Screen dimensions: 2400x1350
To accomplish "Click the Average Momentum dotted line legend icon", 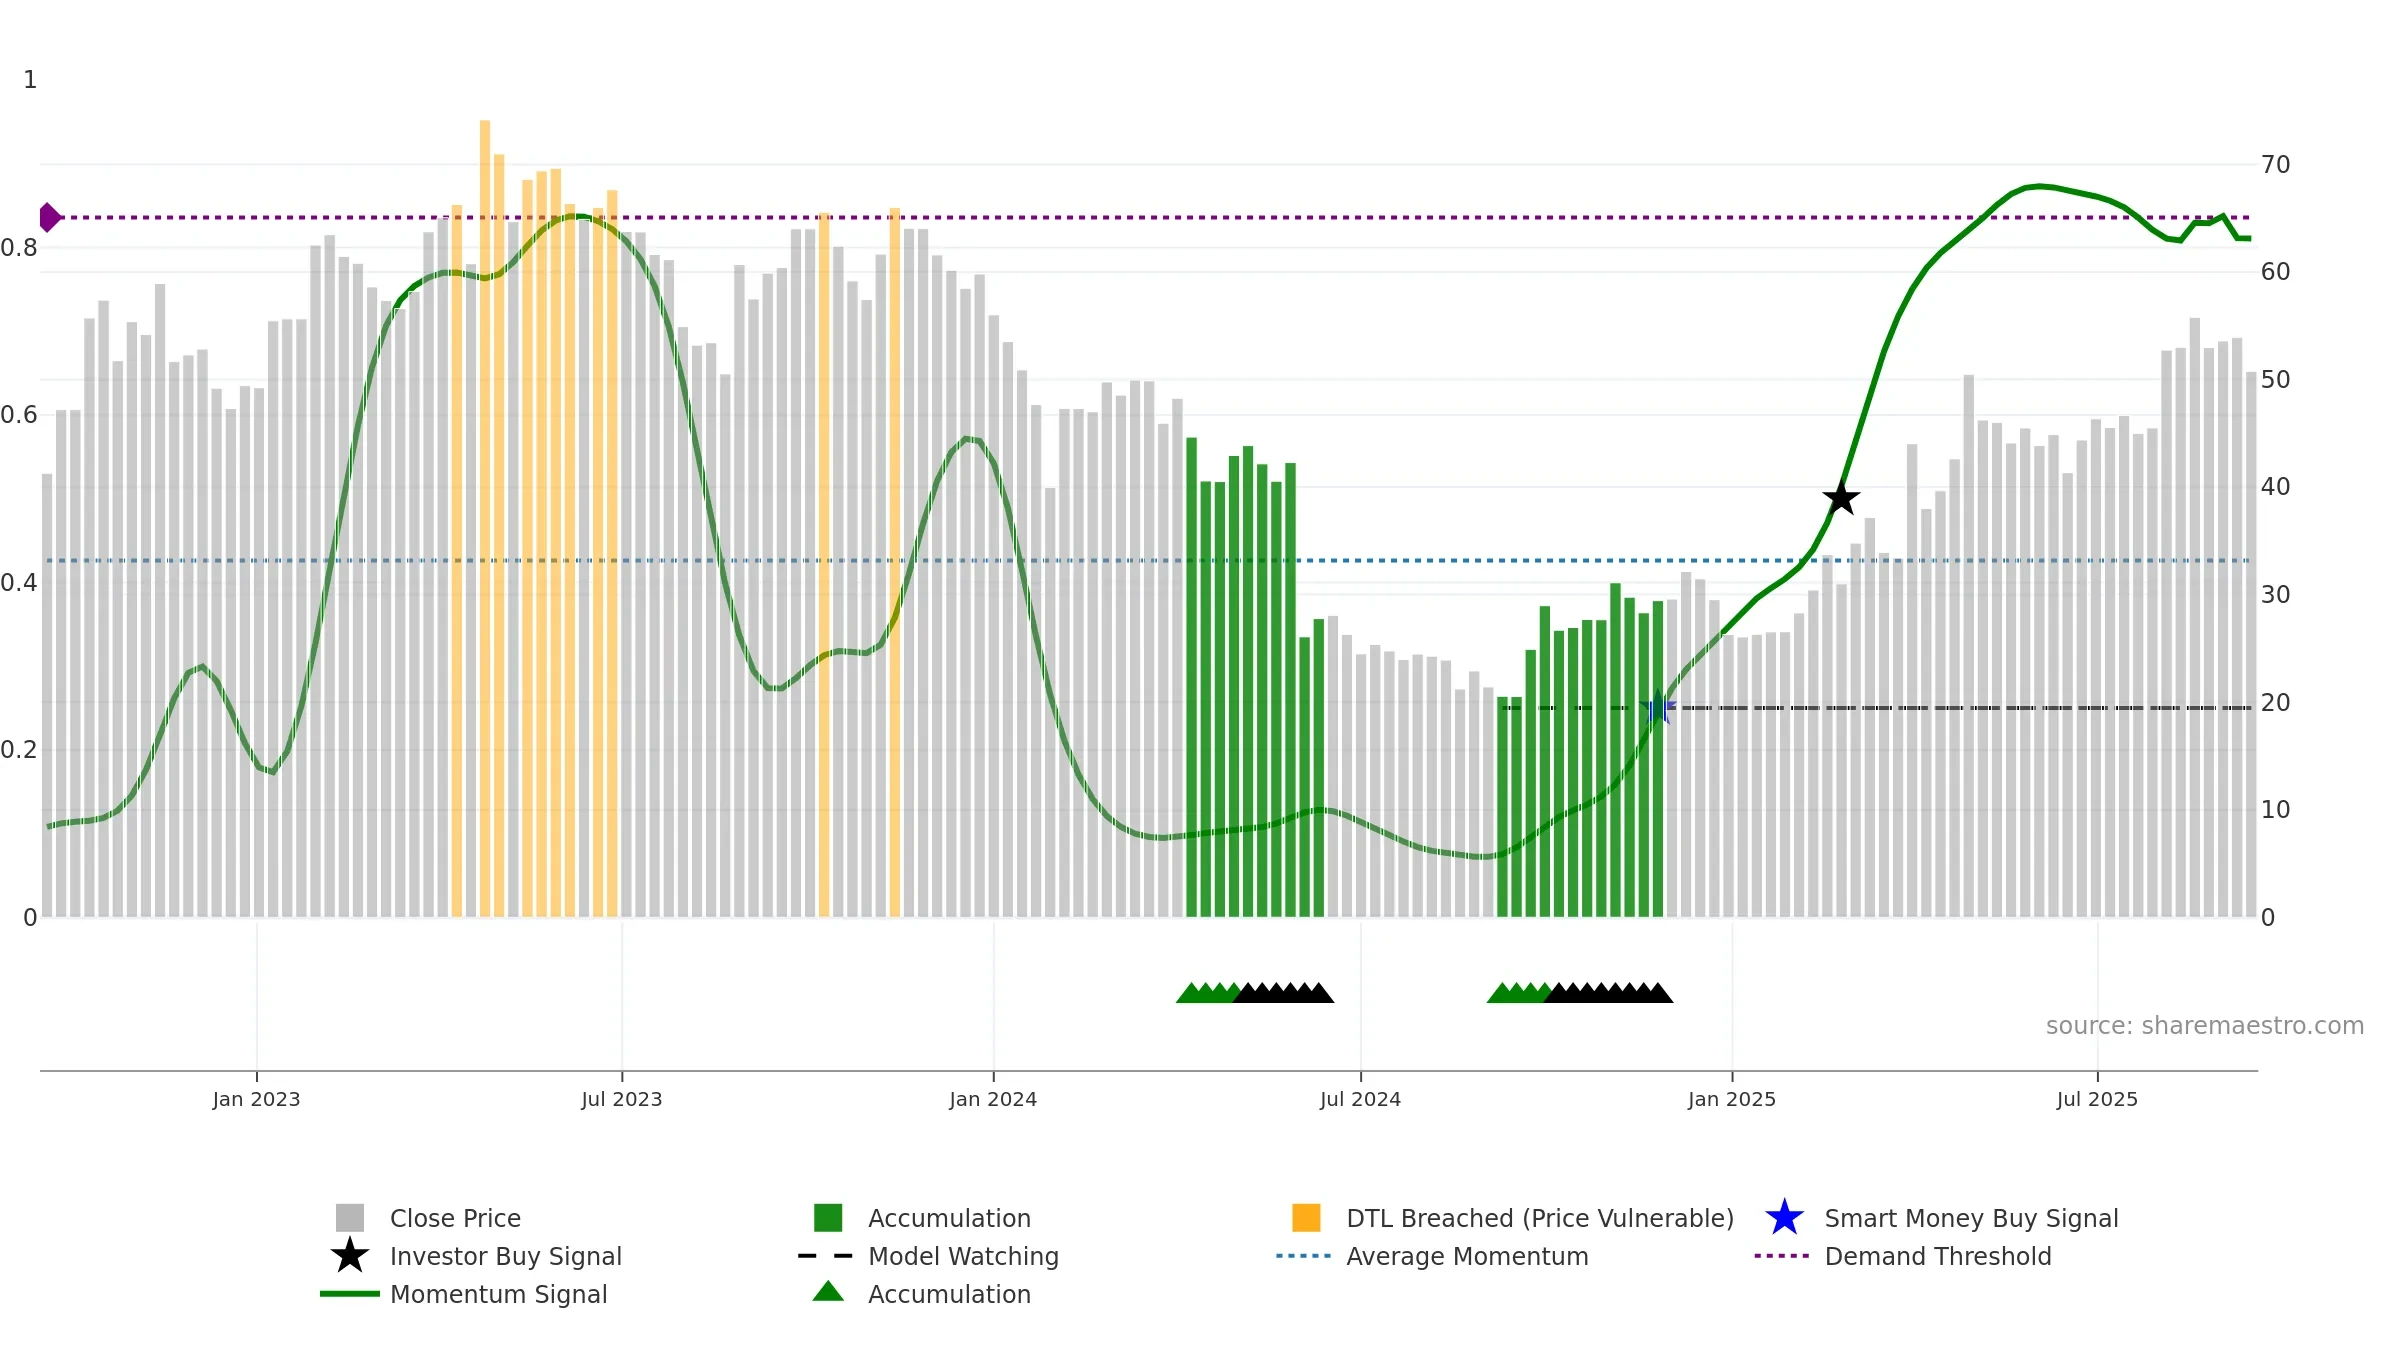I will pyautogui.click(x=1304, y=1256).
